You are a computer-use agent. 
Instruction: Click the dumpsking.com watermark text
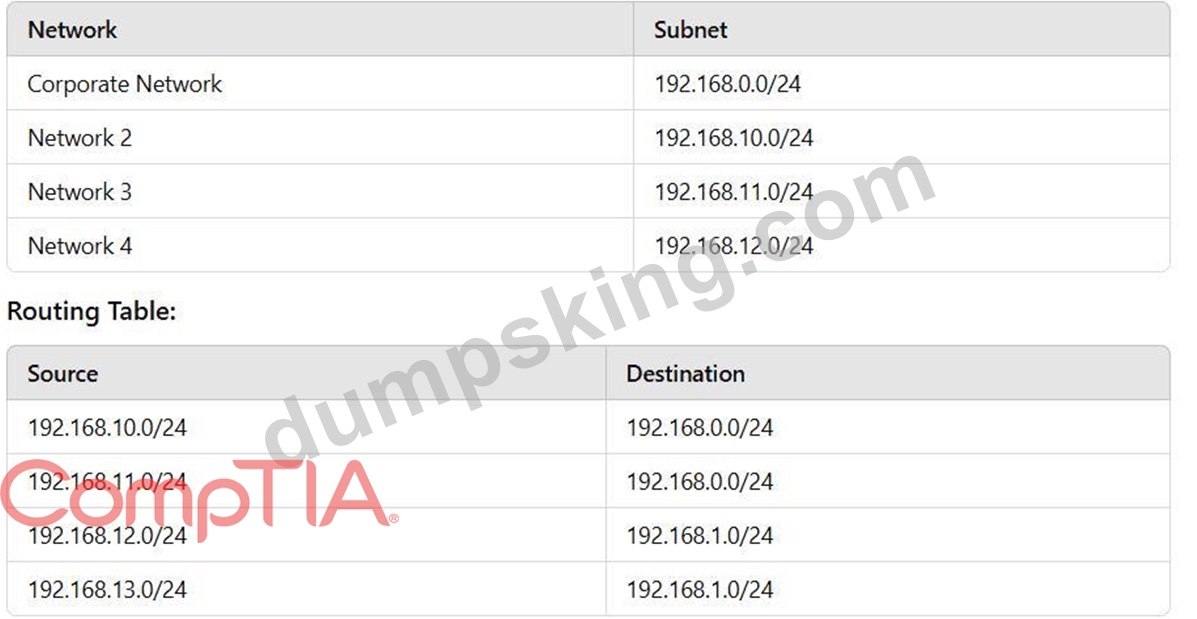tap(599, 309)
